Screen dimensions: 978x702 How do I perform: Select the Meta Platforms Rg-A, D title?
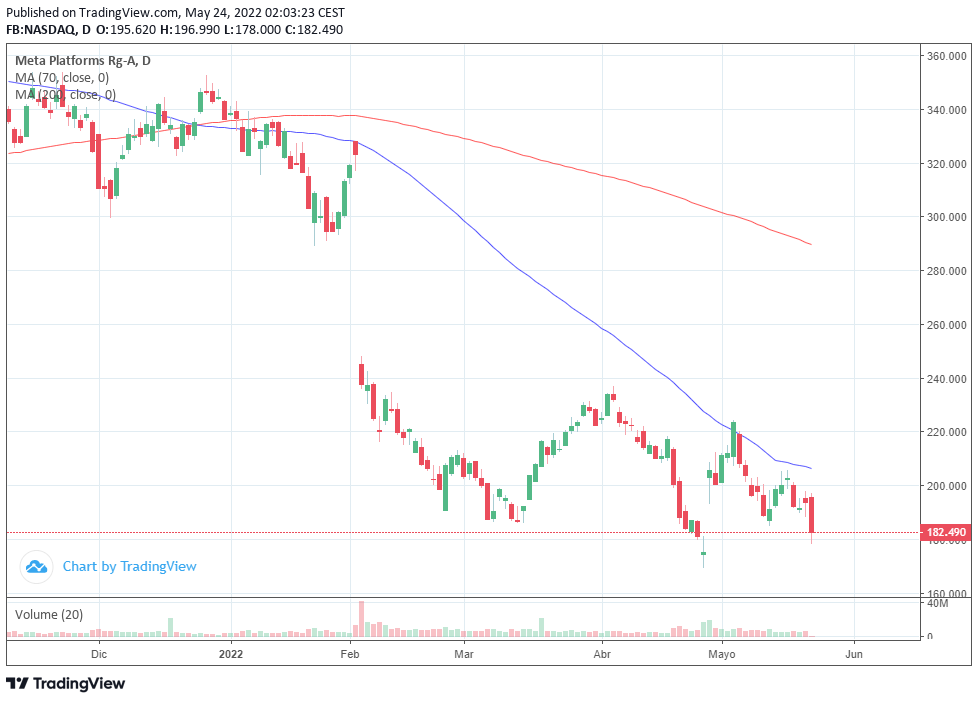[82, 61]
